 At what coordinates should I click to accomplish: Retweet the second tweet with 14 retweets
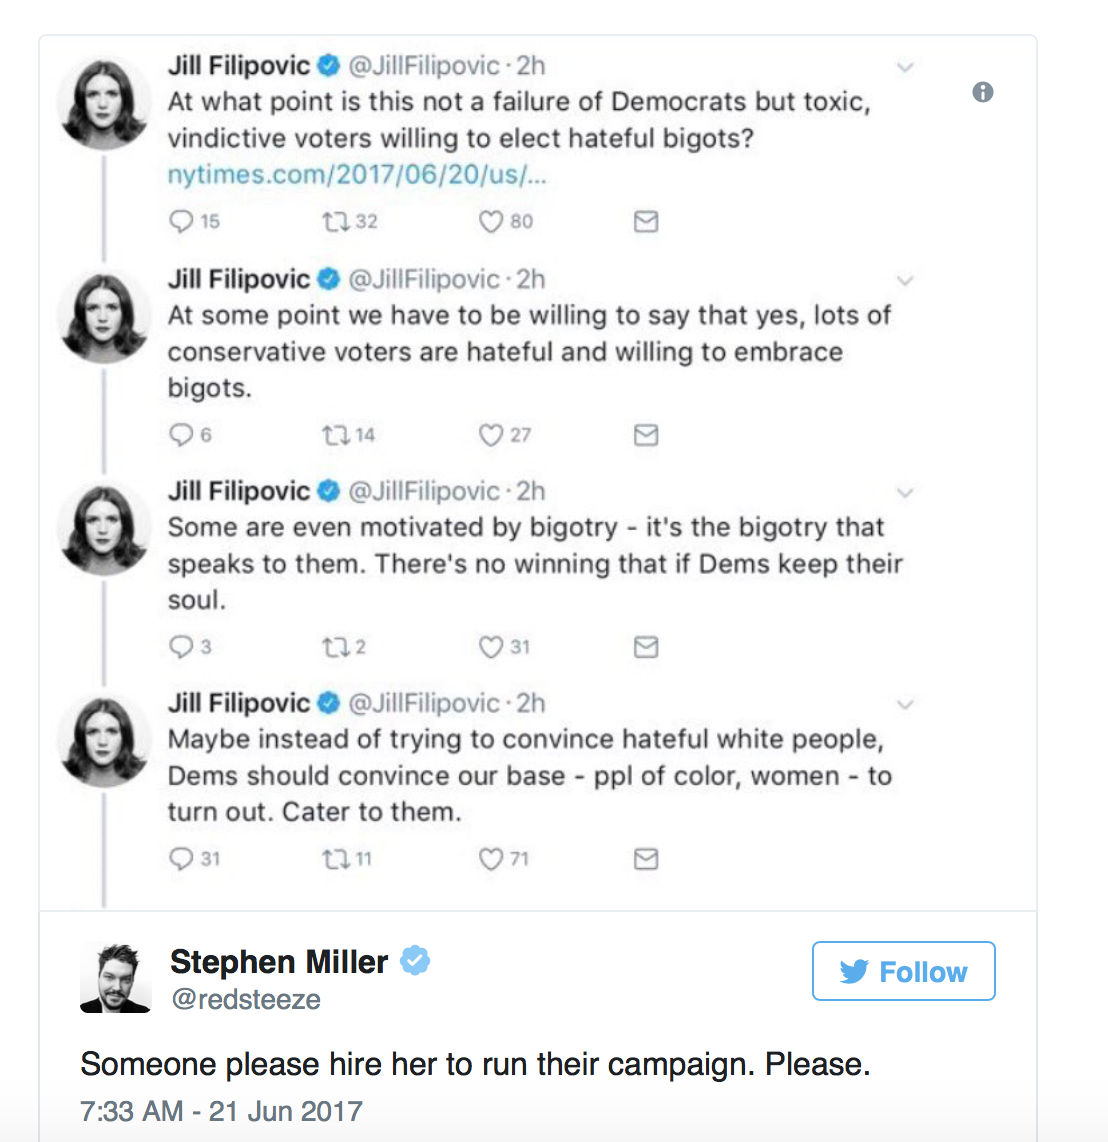coord(336,435)
